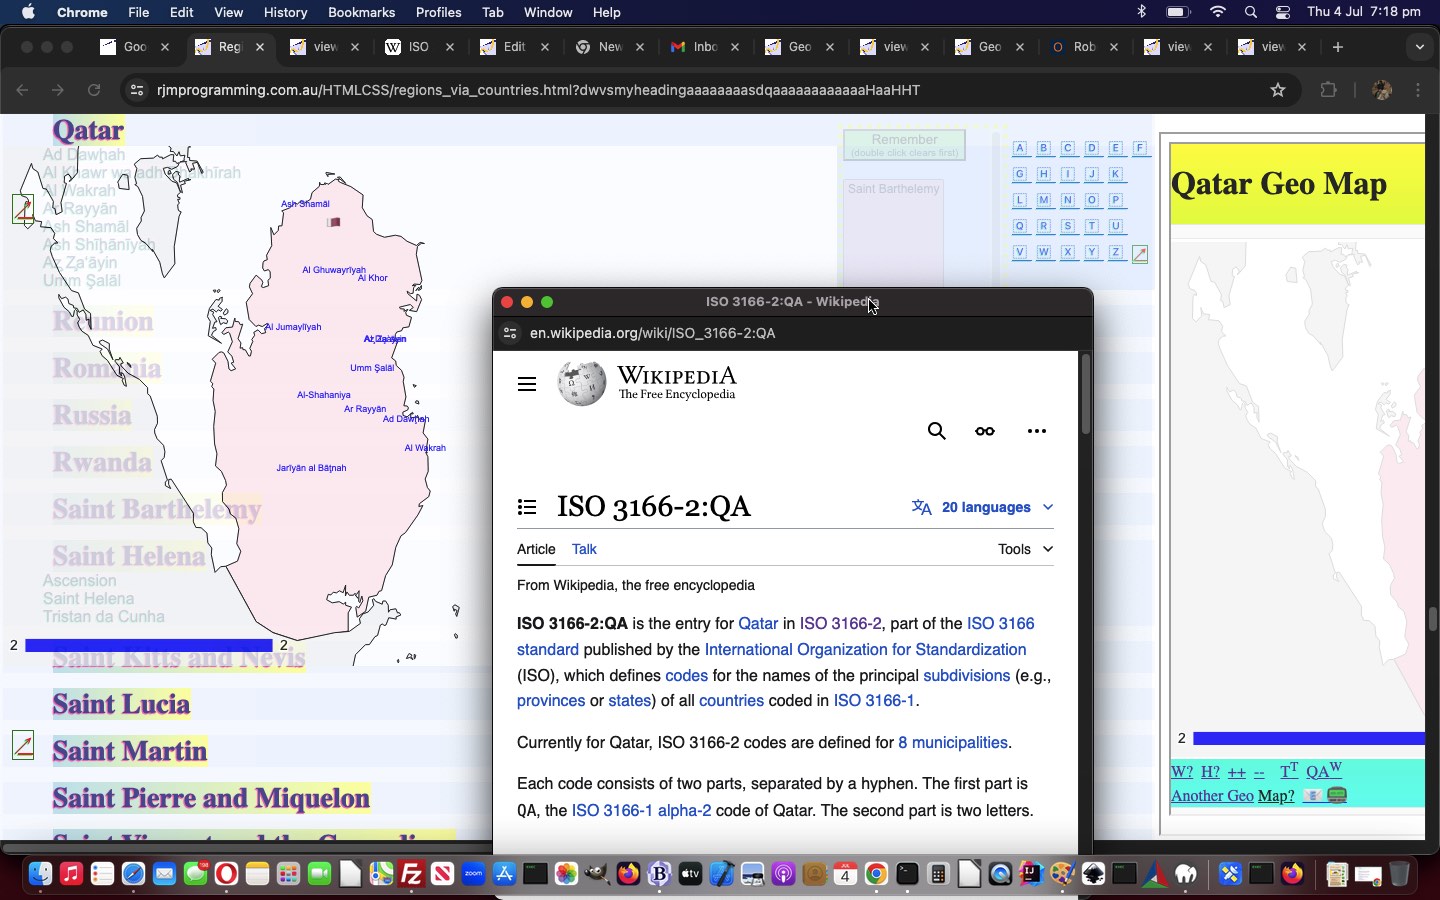Click Another Geo link in map panel

point(1212,796)
